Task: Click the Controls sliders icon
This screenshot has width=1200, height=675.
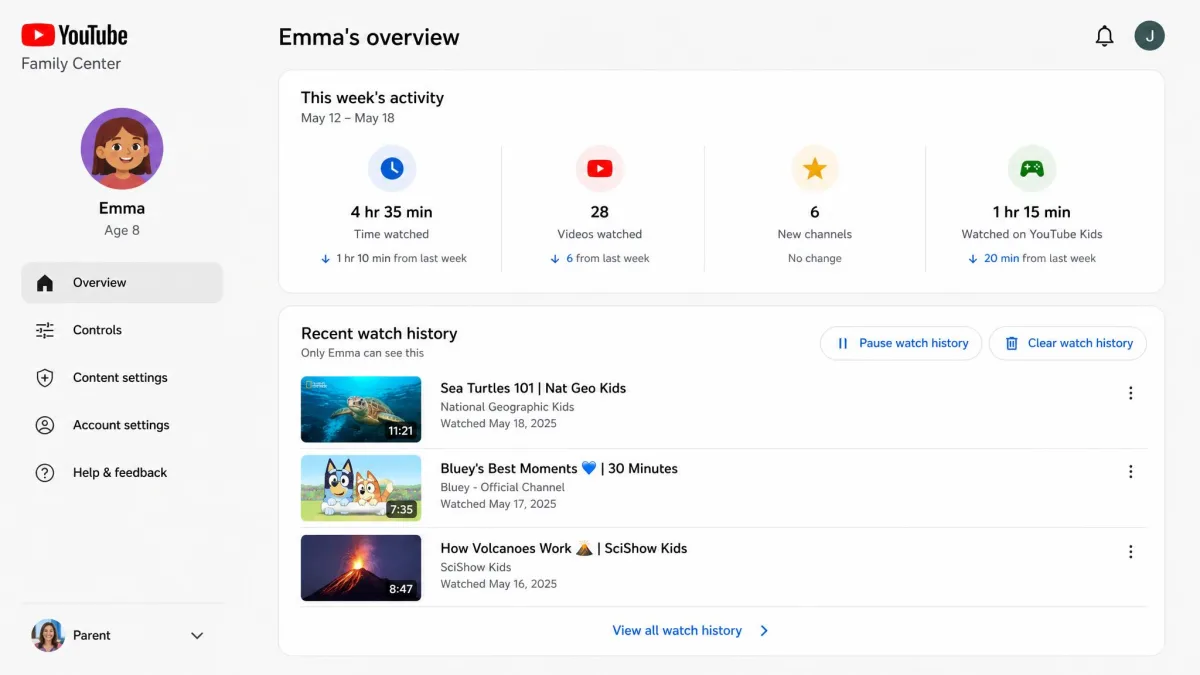Action: coord(45,330)
